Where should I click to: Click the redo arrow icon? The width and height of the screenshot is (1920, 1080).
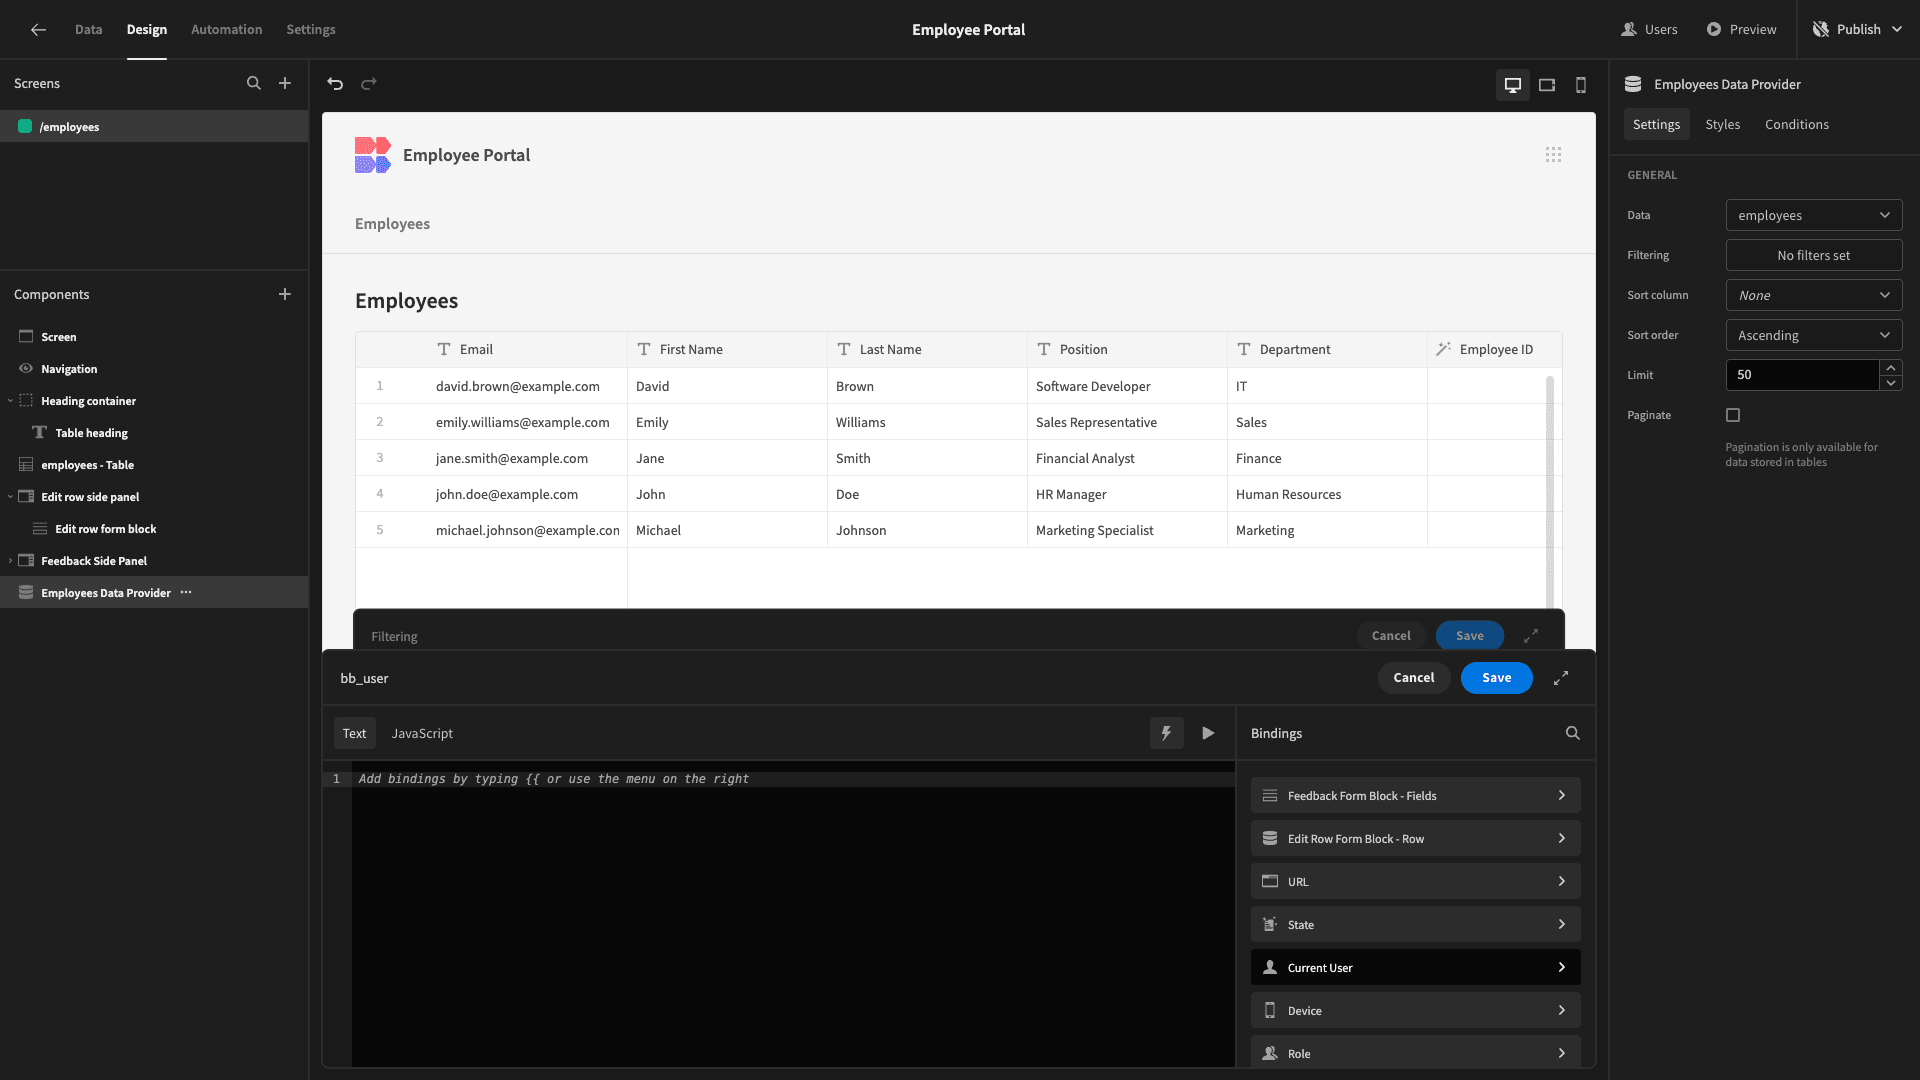click(369, 84)
